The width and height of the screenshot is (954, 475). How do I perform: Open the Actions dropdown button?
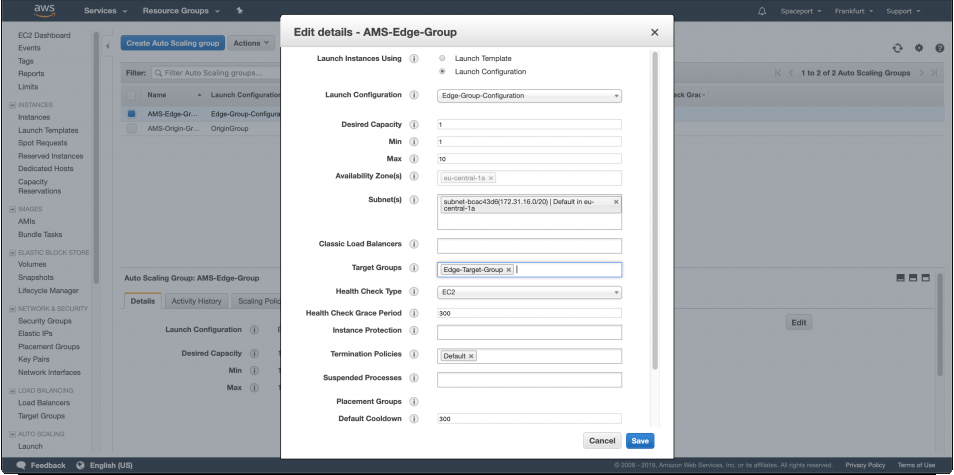(251, 43)
